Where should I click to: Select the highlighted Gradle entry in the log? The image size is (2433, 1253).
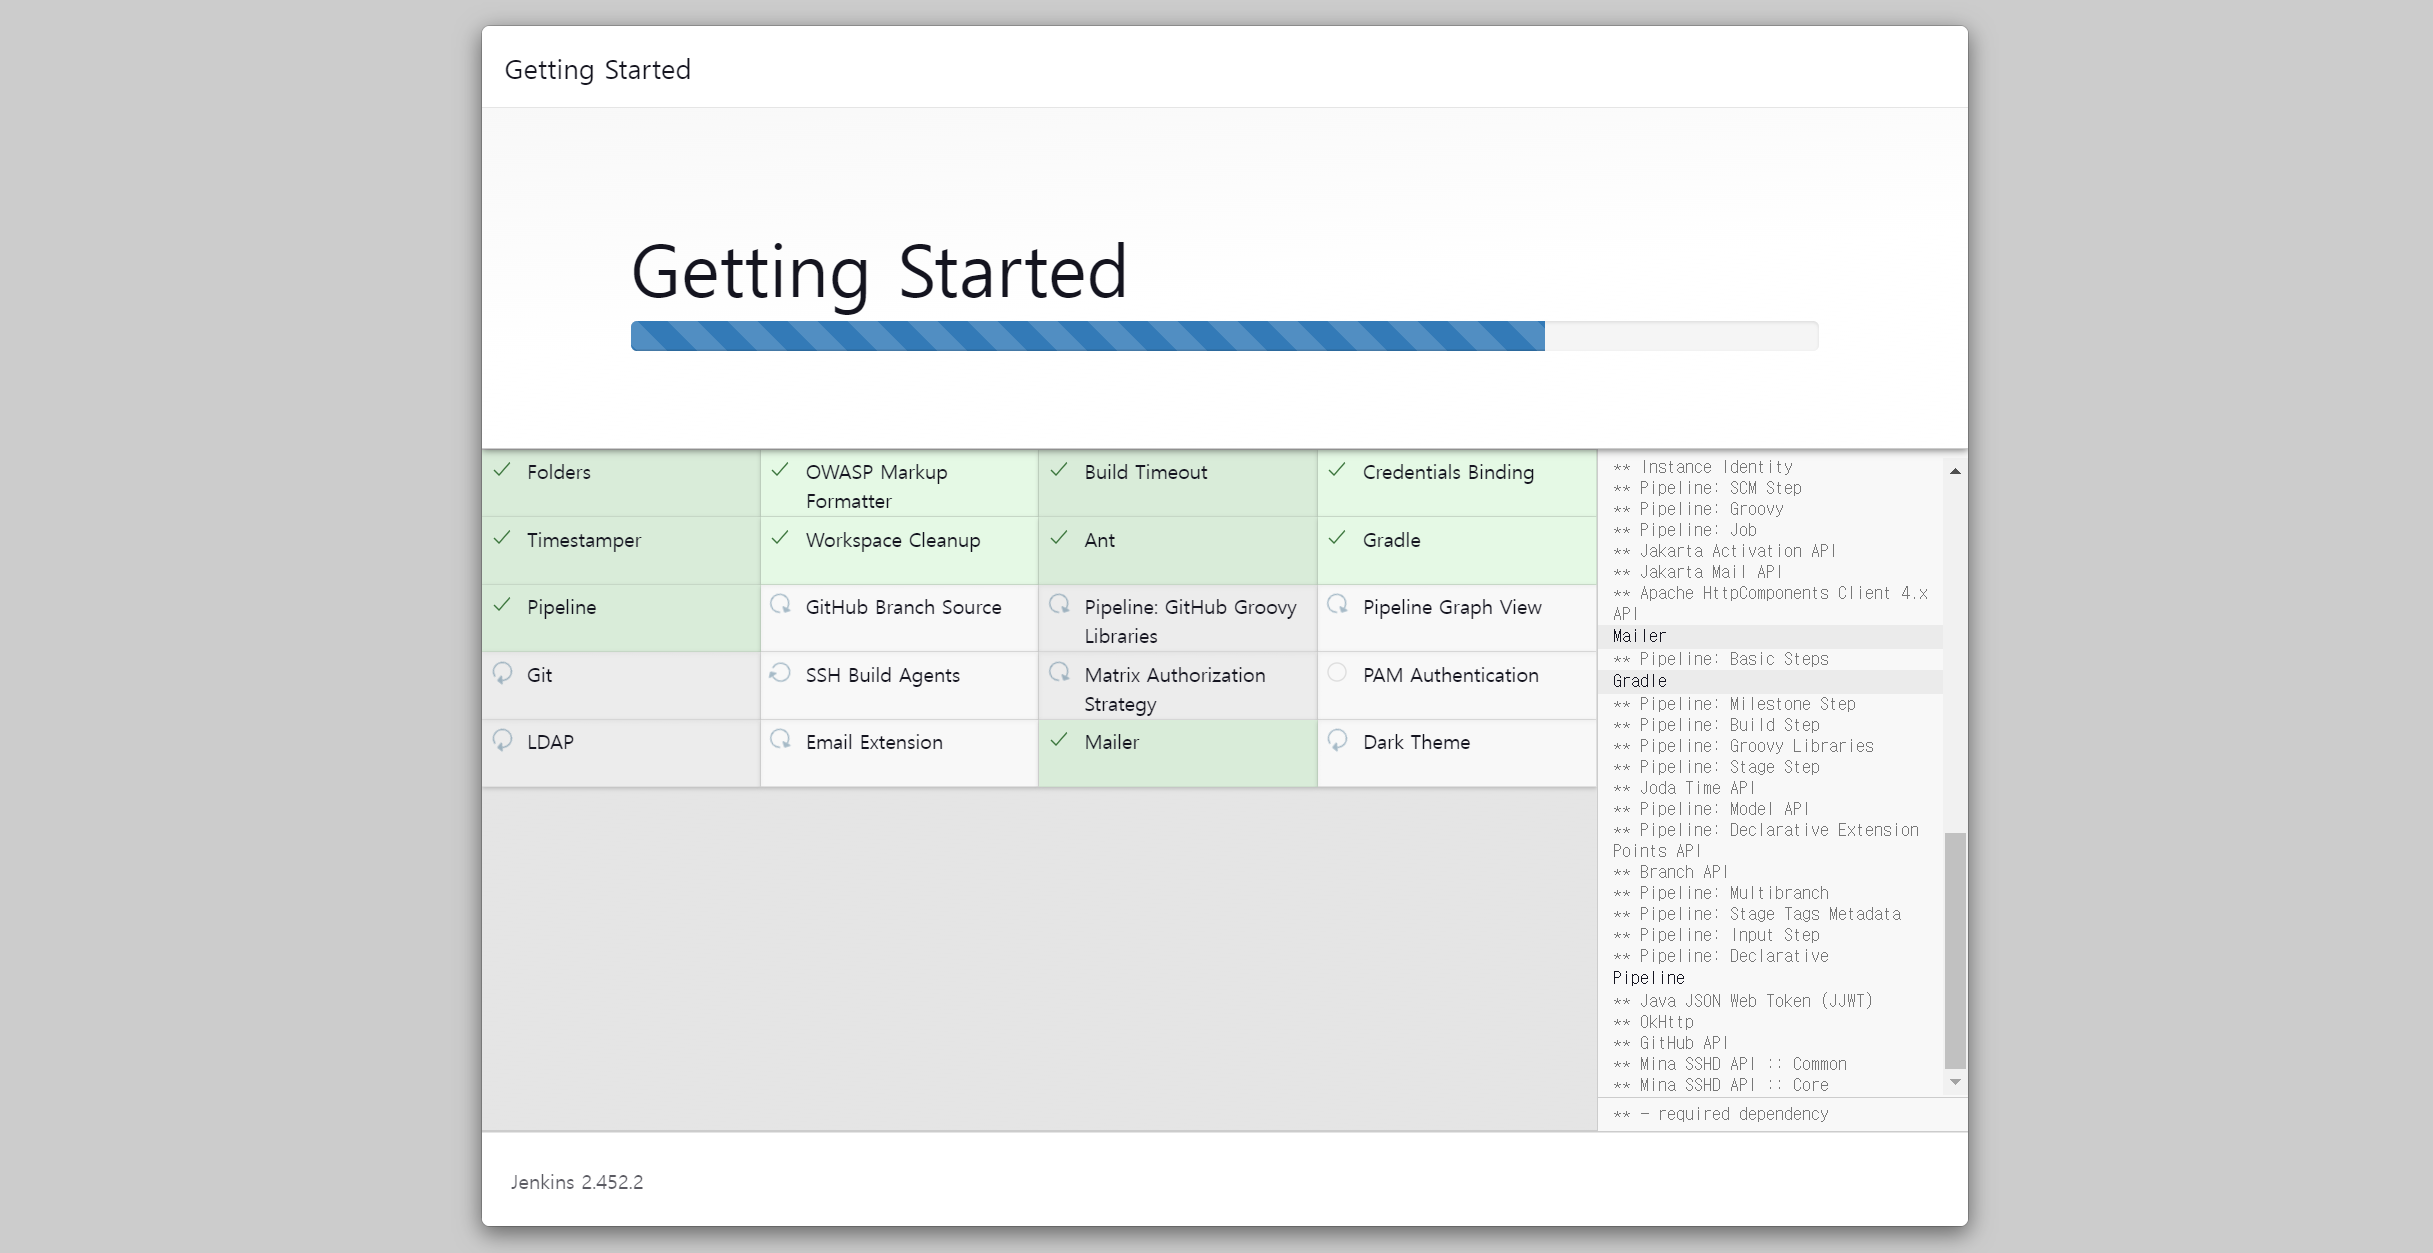click(x=1640, y=681)
